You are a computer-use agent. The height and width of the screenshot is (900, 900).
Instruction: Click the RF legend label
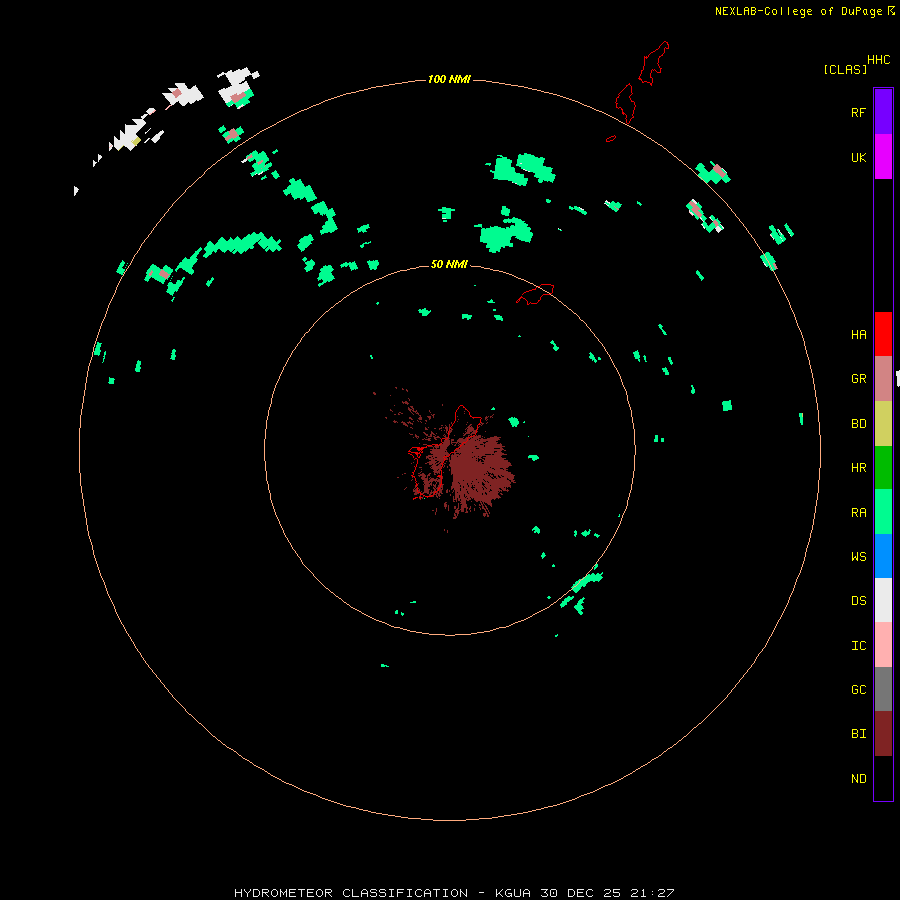pos(858,112)
